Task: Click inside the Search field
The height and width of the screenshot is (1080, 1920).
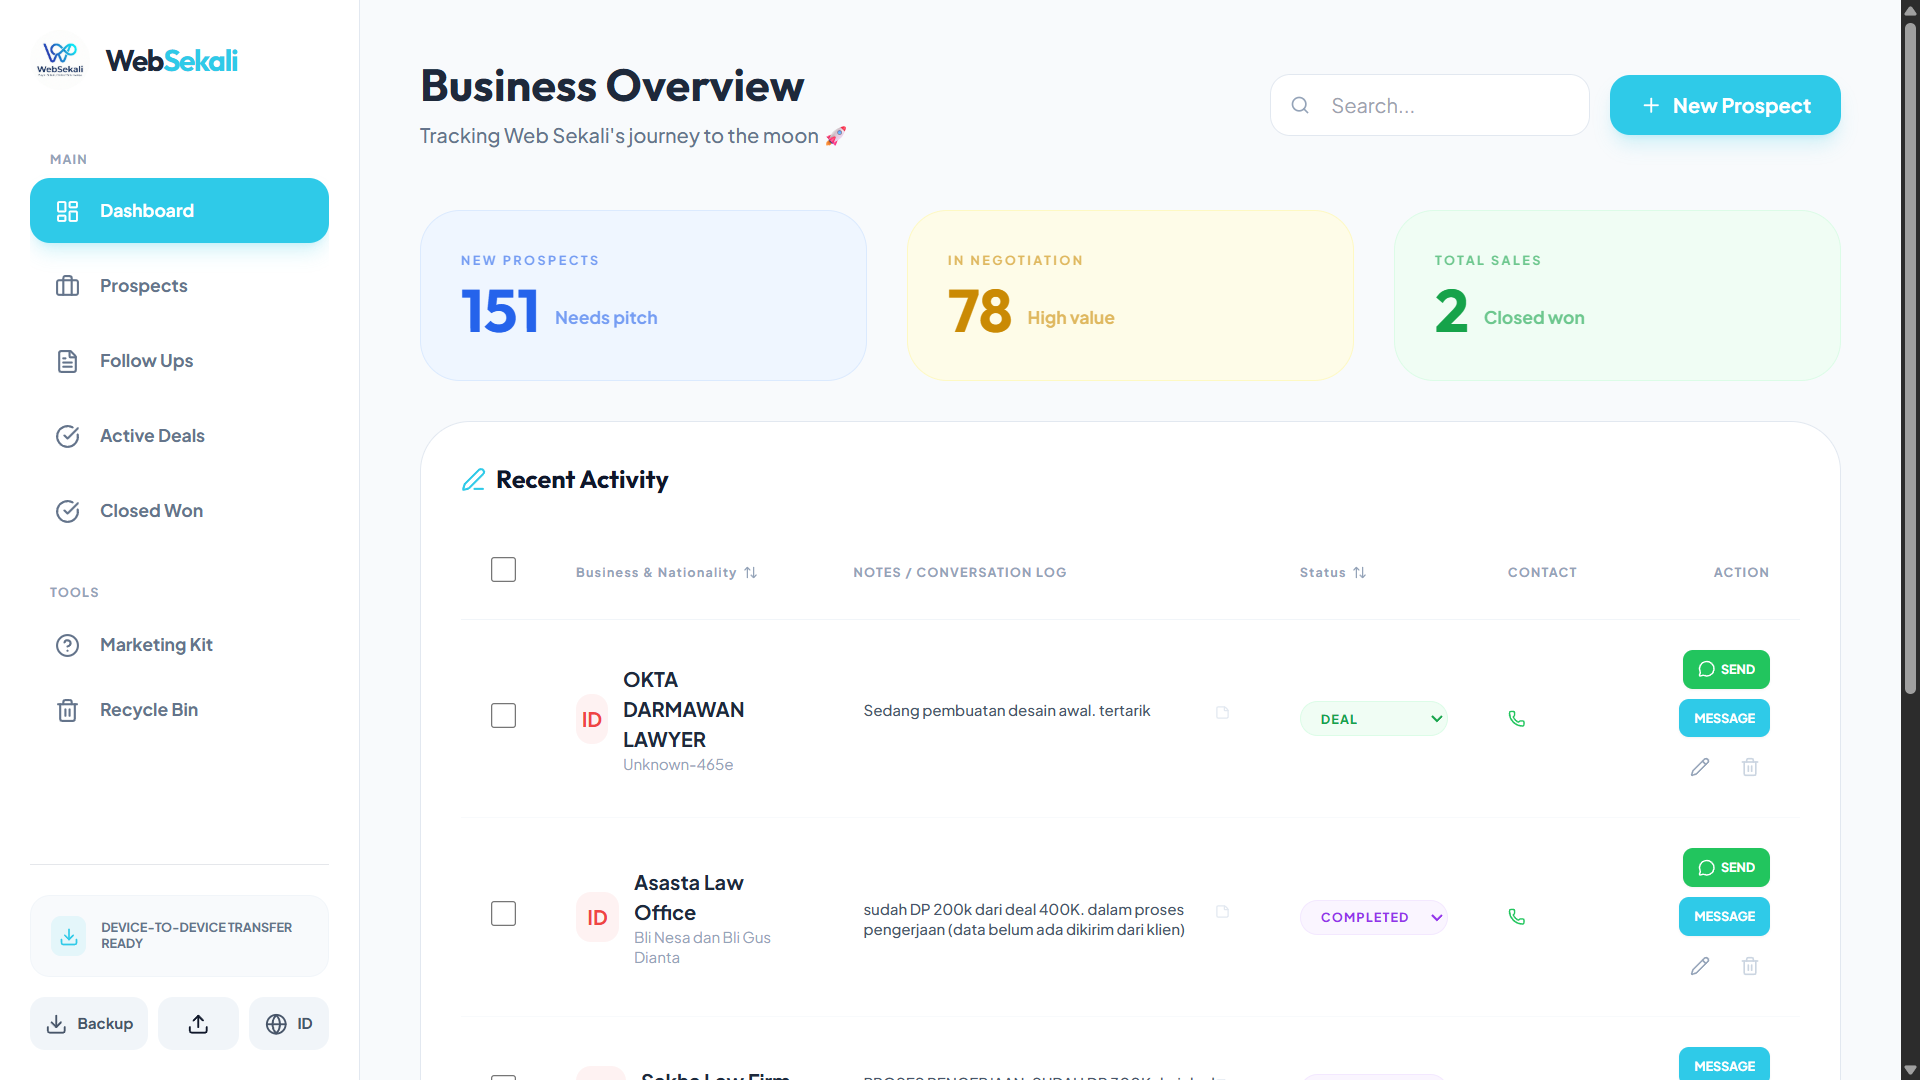Action: point(1428,105)
